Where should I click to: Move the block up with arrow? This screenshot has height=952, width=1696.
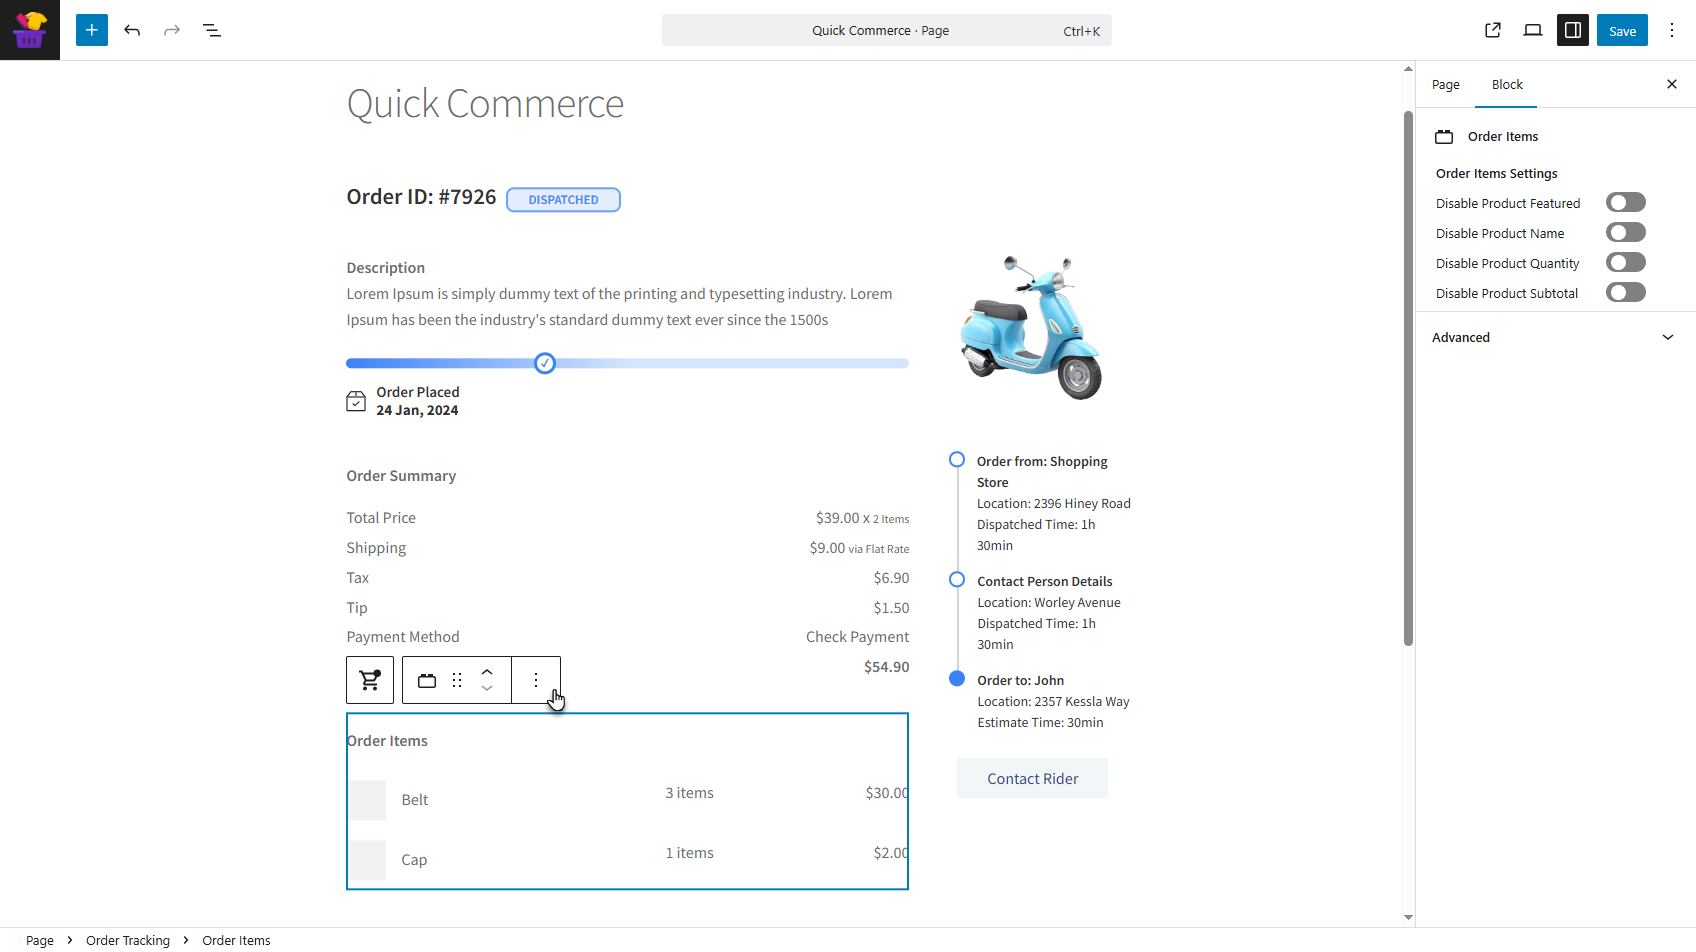[487, 672]
